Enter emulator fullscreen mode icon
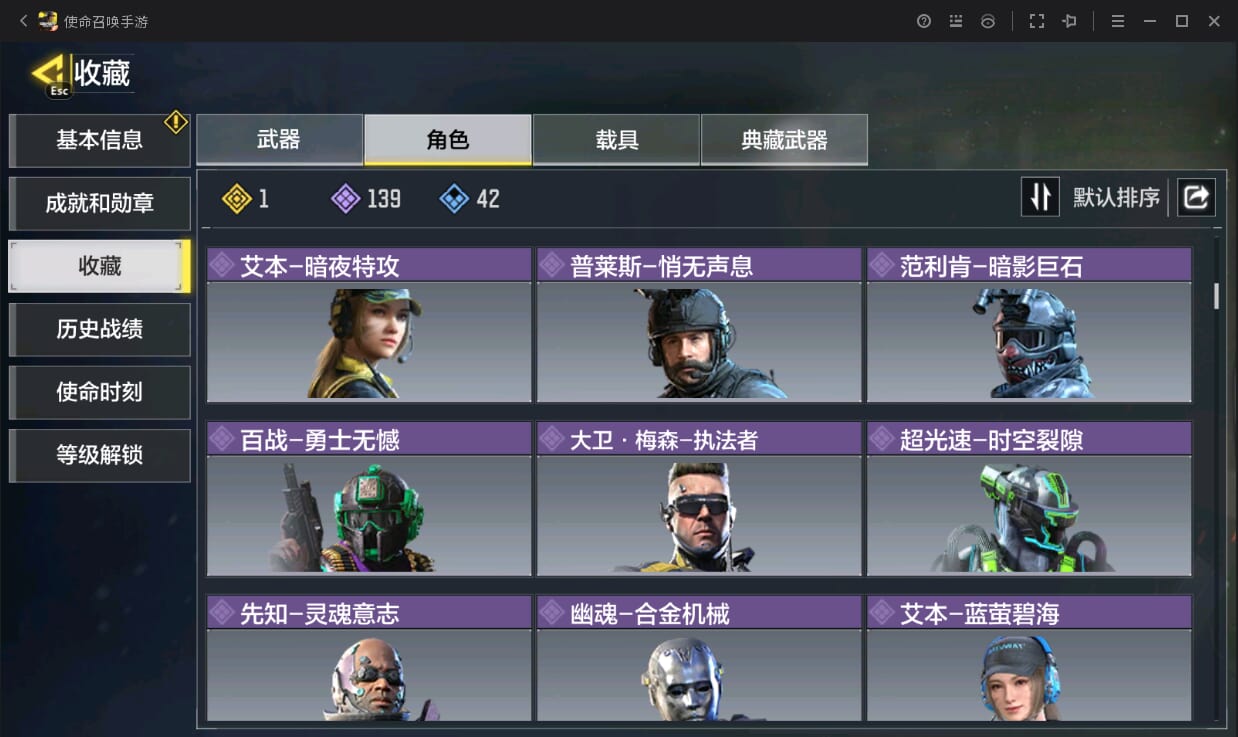The width and height of the screenshot is (1238, 737). pyautogui.click(x=1037, y=21)
